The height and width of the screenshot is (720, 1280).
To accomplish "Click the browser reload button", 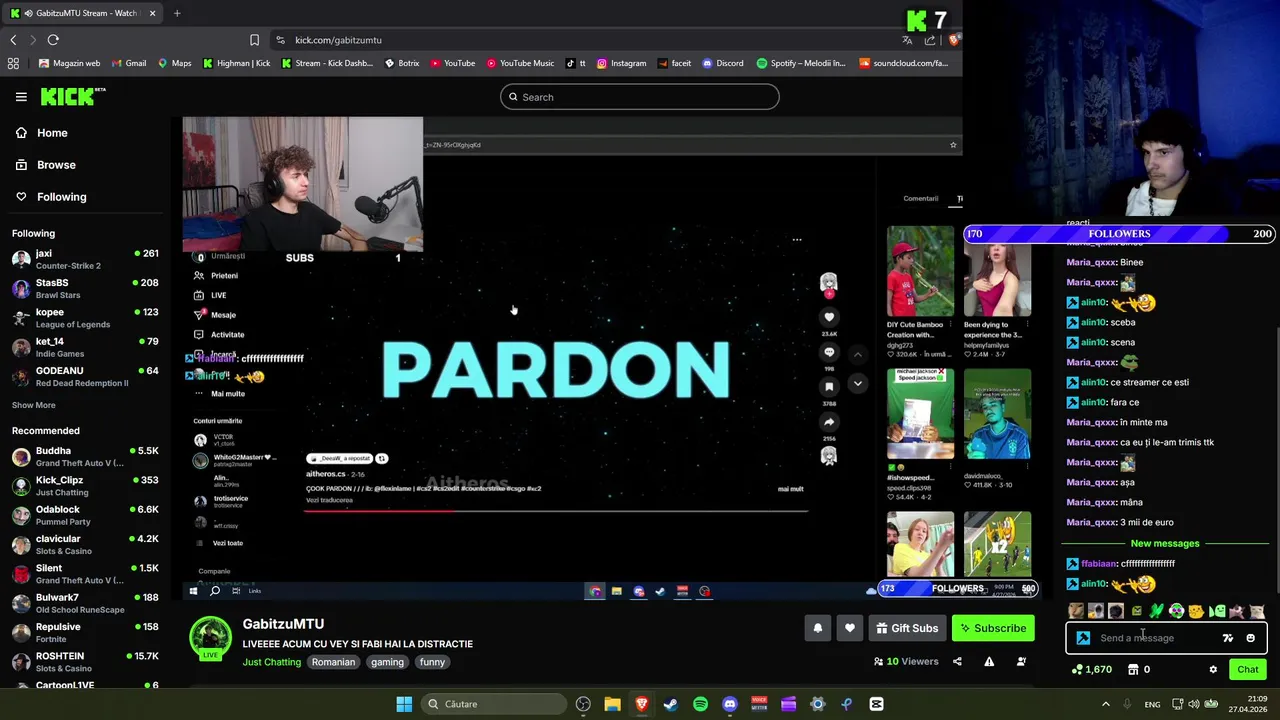I will tap(53, 40).
